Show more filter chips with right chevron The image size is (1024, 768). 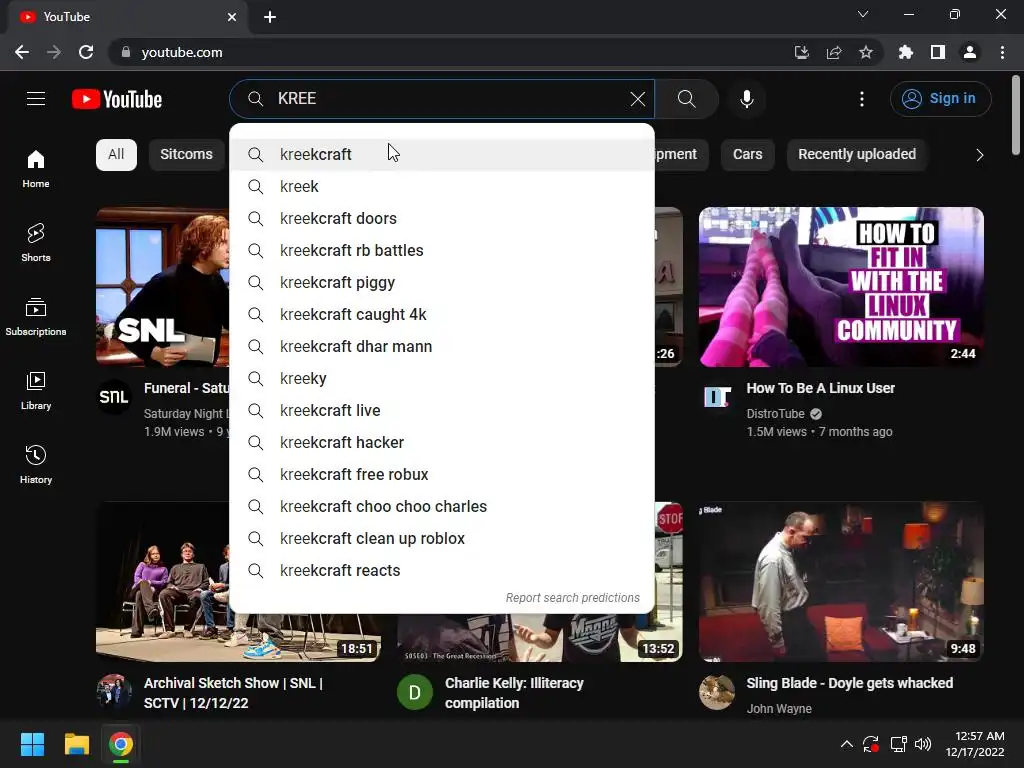pyautogui.click(x=979, y=155)
